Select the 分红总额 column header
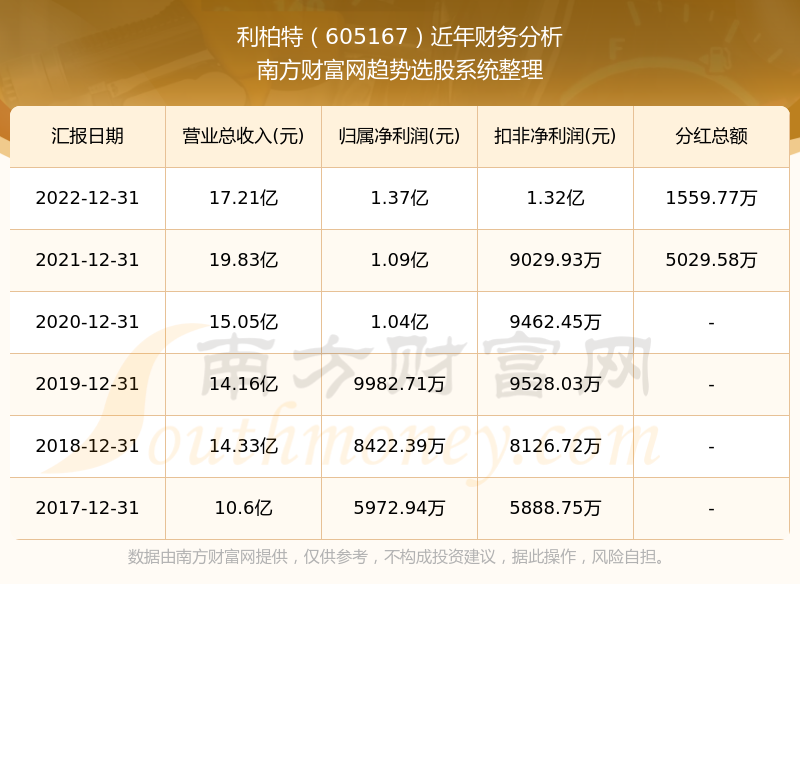The image size is (800, 758). pos(711,136)
